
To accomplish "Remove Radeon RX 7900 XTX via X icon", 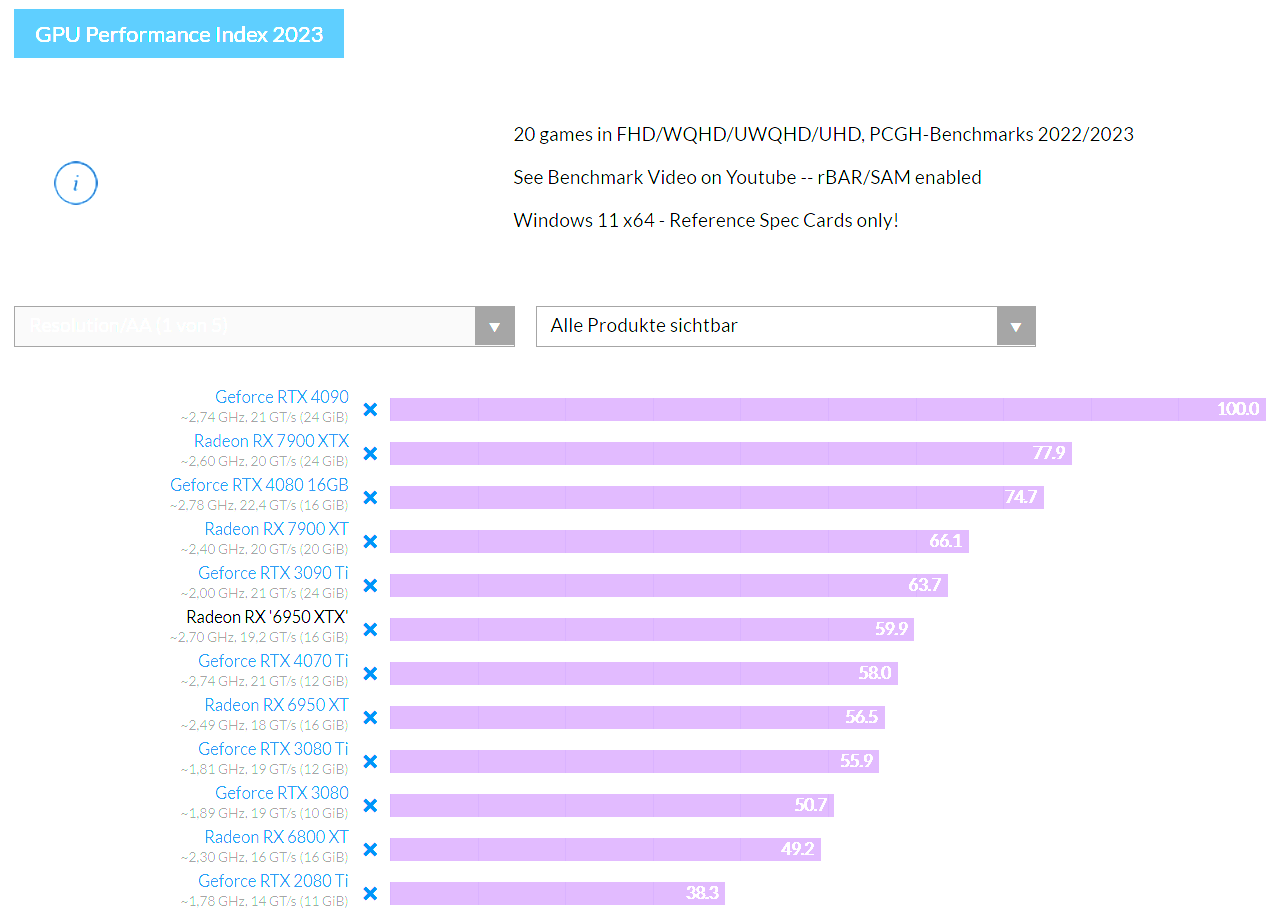I will (370, 453).
